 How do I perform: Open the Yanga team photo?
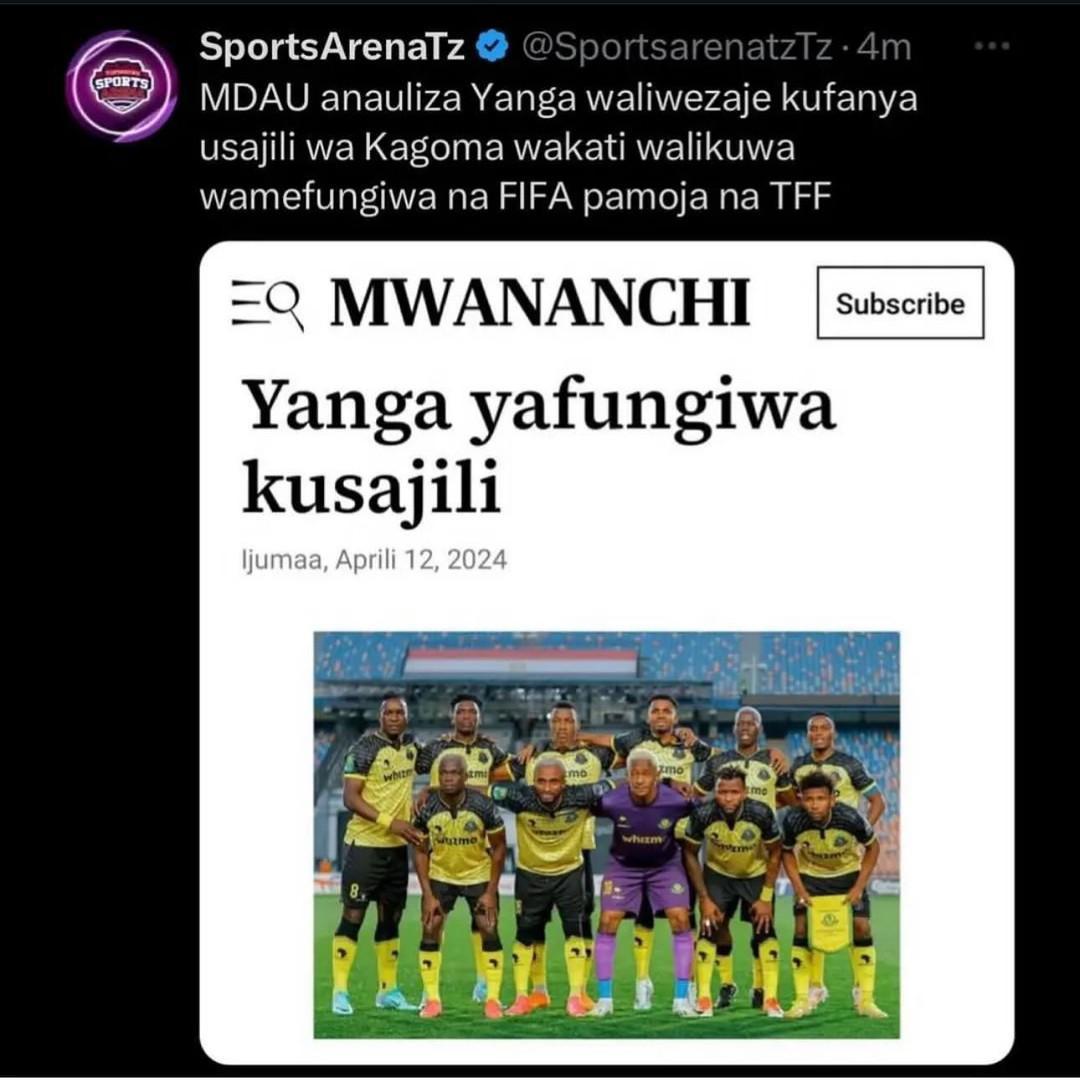click(606, 835)
